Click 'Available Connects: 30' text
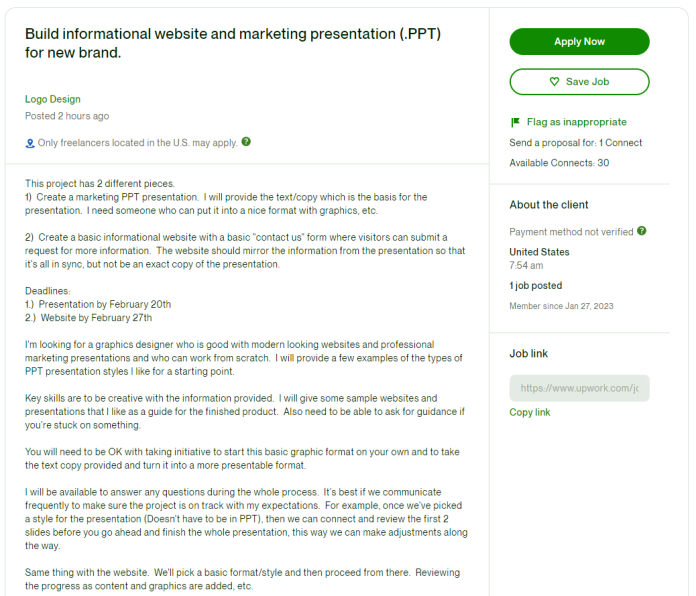This screenshot has width=696, height=596. pyautogui.click(x=559, y=163)
